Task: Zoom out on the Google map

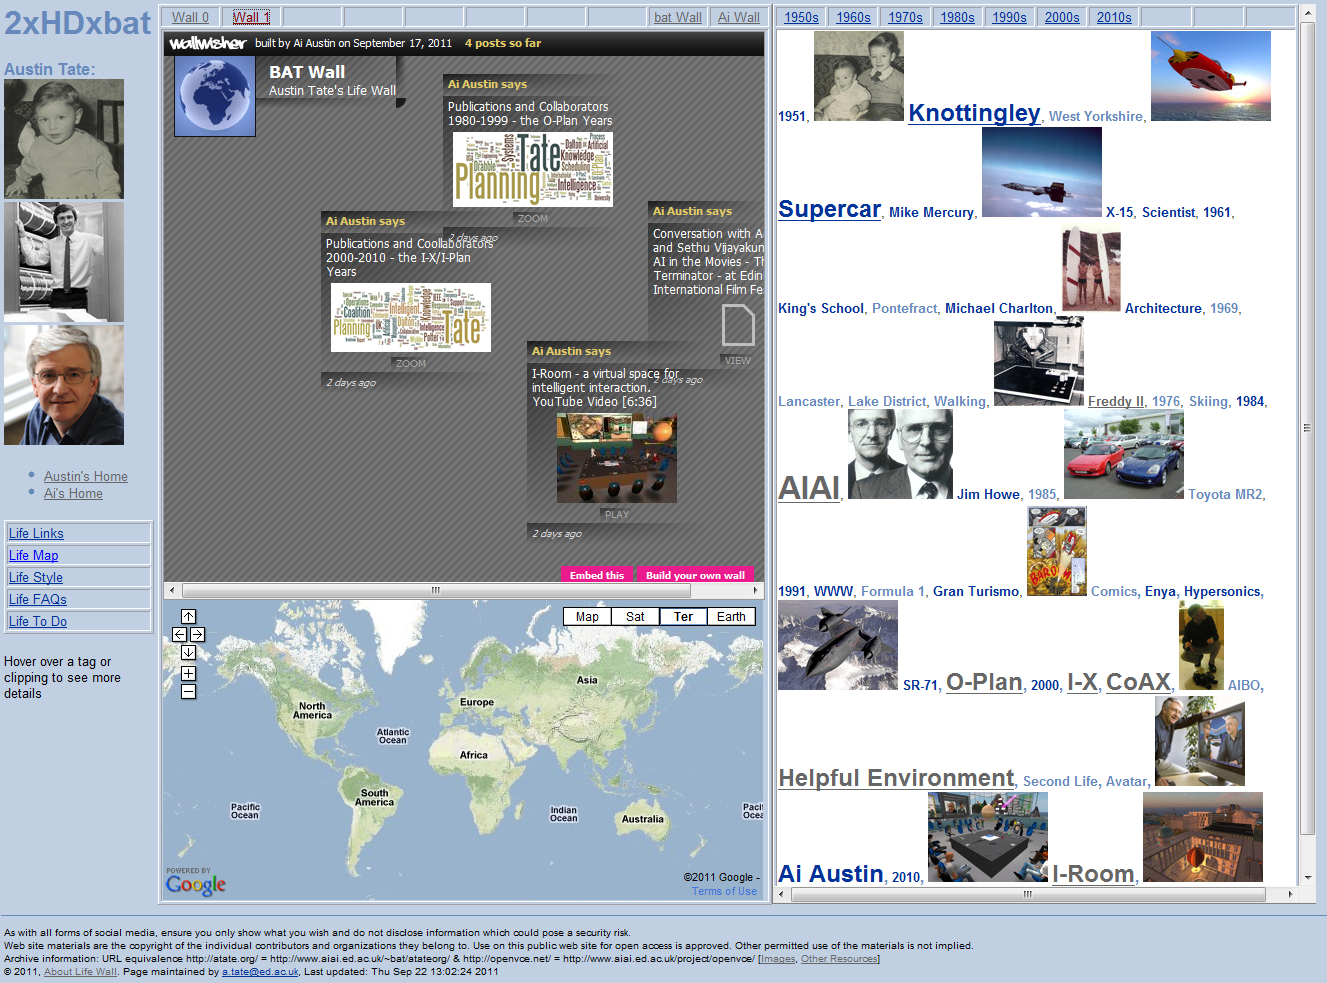Action: [x=188, y=692]
